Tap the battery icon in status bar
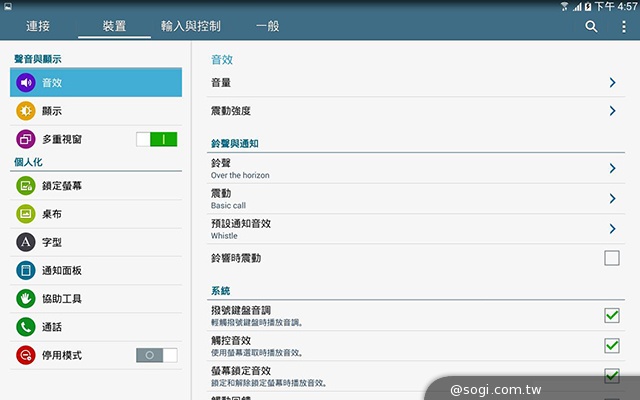640x400 pixels. [588, 6]
